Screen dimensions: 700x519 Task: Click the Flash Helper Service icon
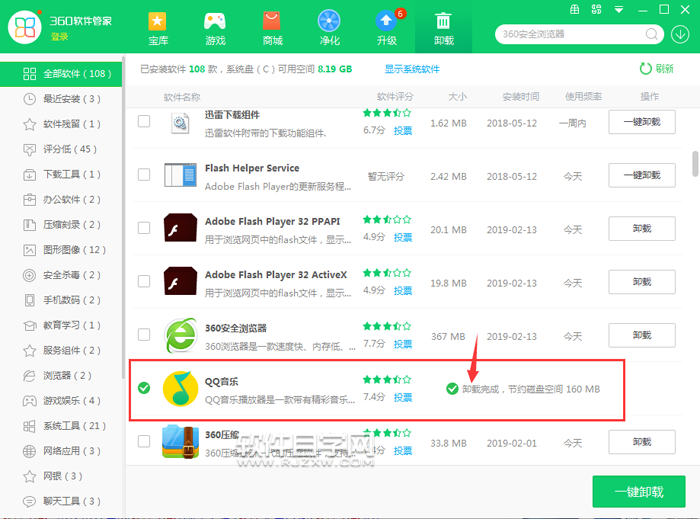180,174
